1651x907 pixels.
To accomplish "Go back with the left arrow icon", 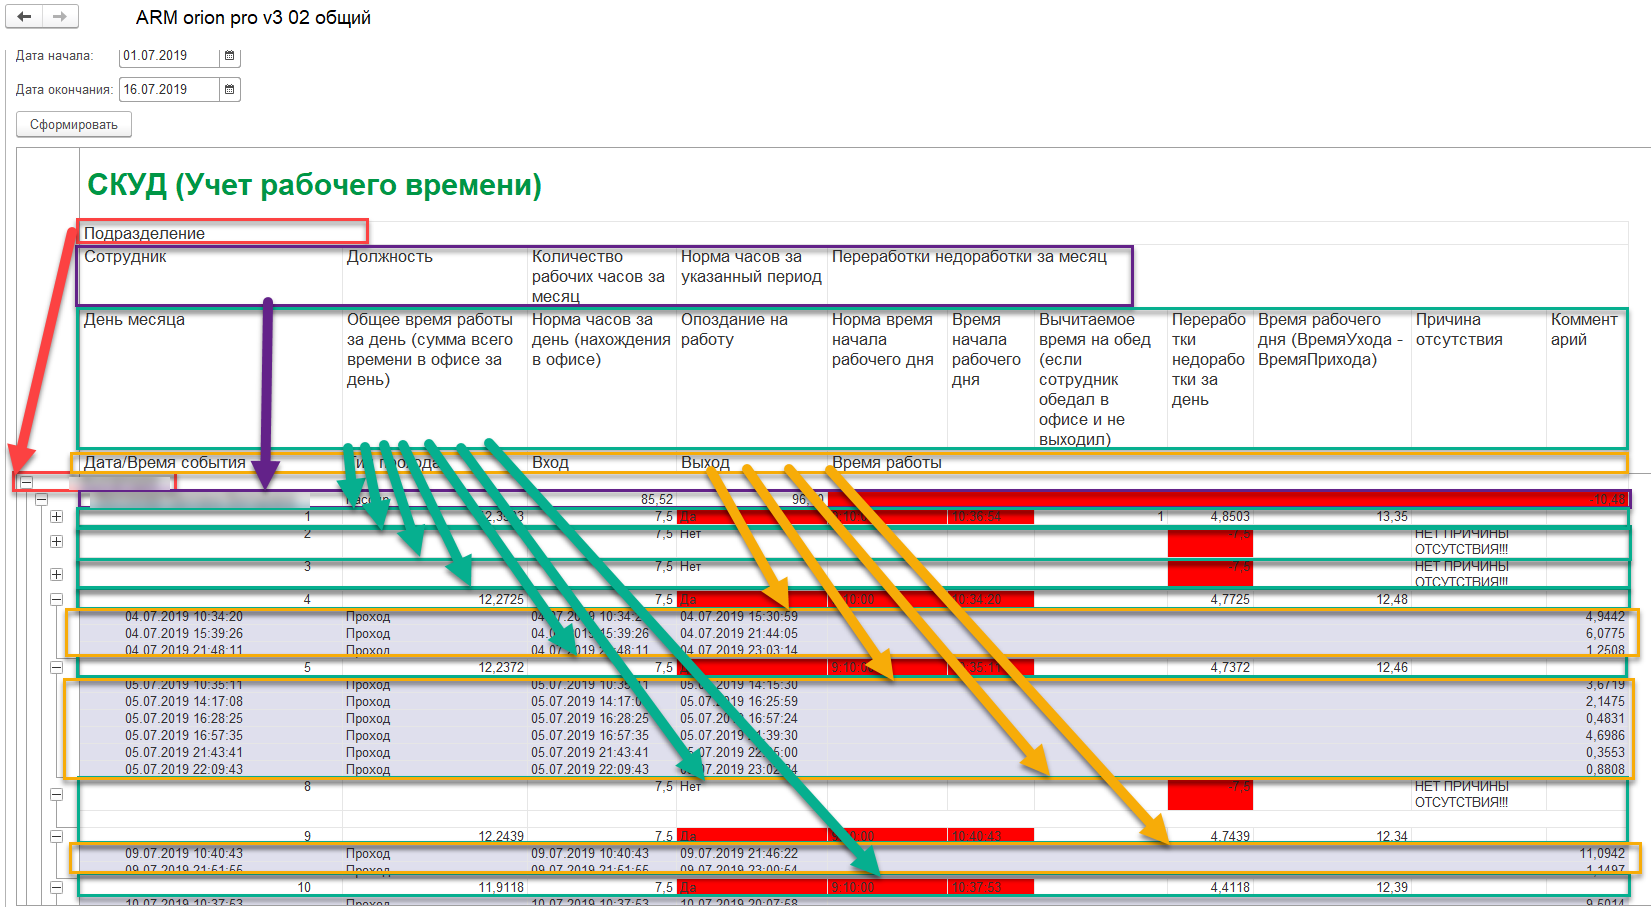I will [x=24, y=17].
